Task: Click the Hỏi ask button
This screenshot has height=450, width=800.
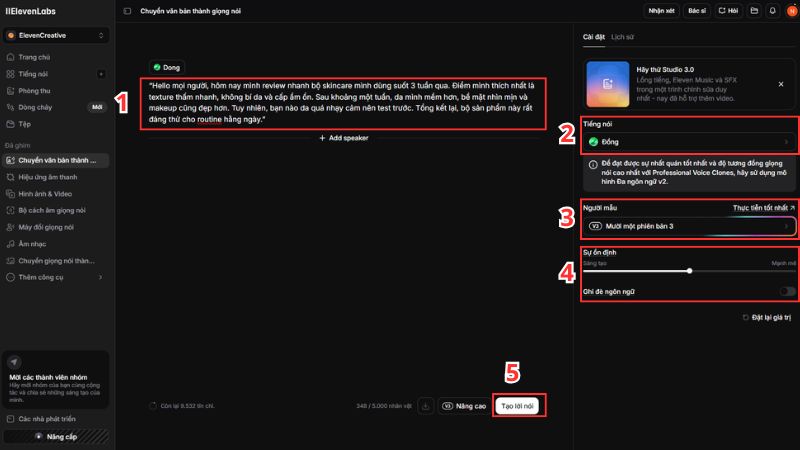Action: 728,11
